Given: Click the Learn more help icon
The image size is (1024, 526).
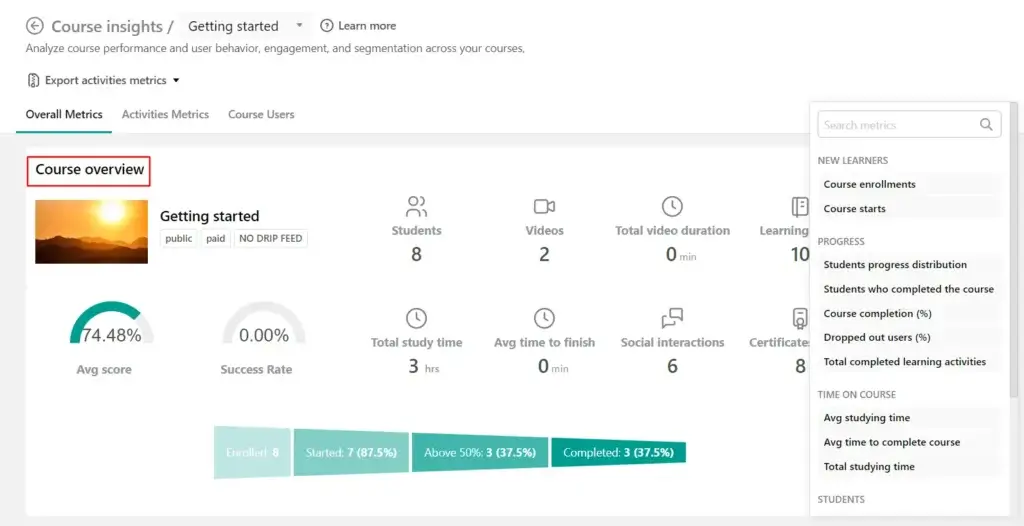Looking at the screenshot, I should pos(327,26).
